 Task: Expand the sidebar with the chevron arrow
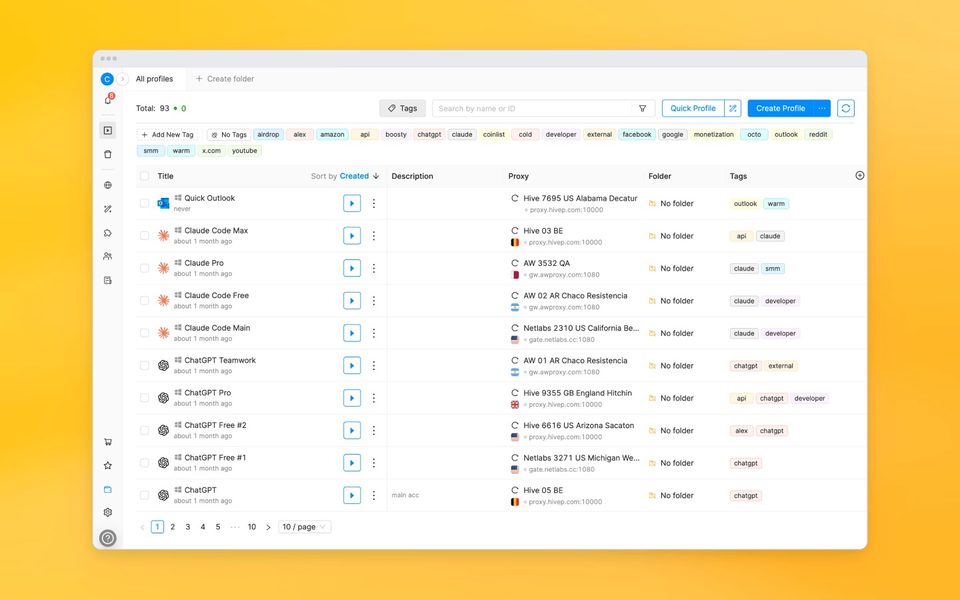122,79
